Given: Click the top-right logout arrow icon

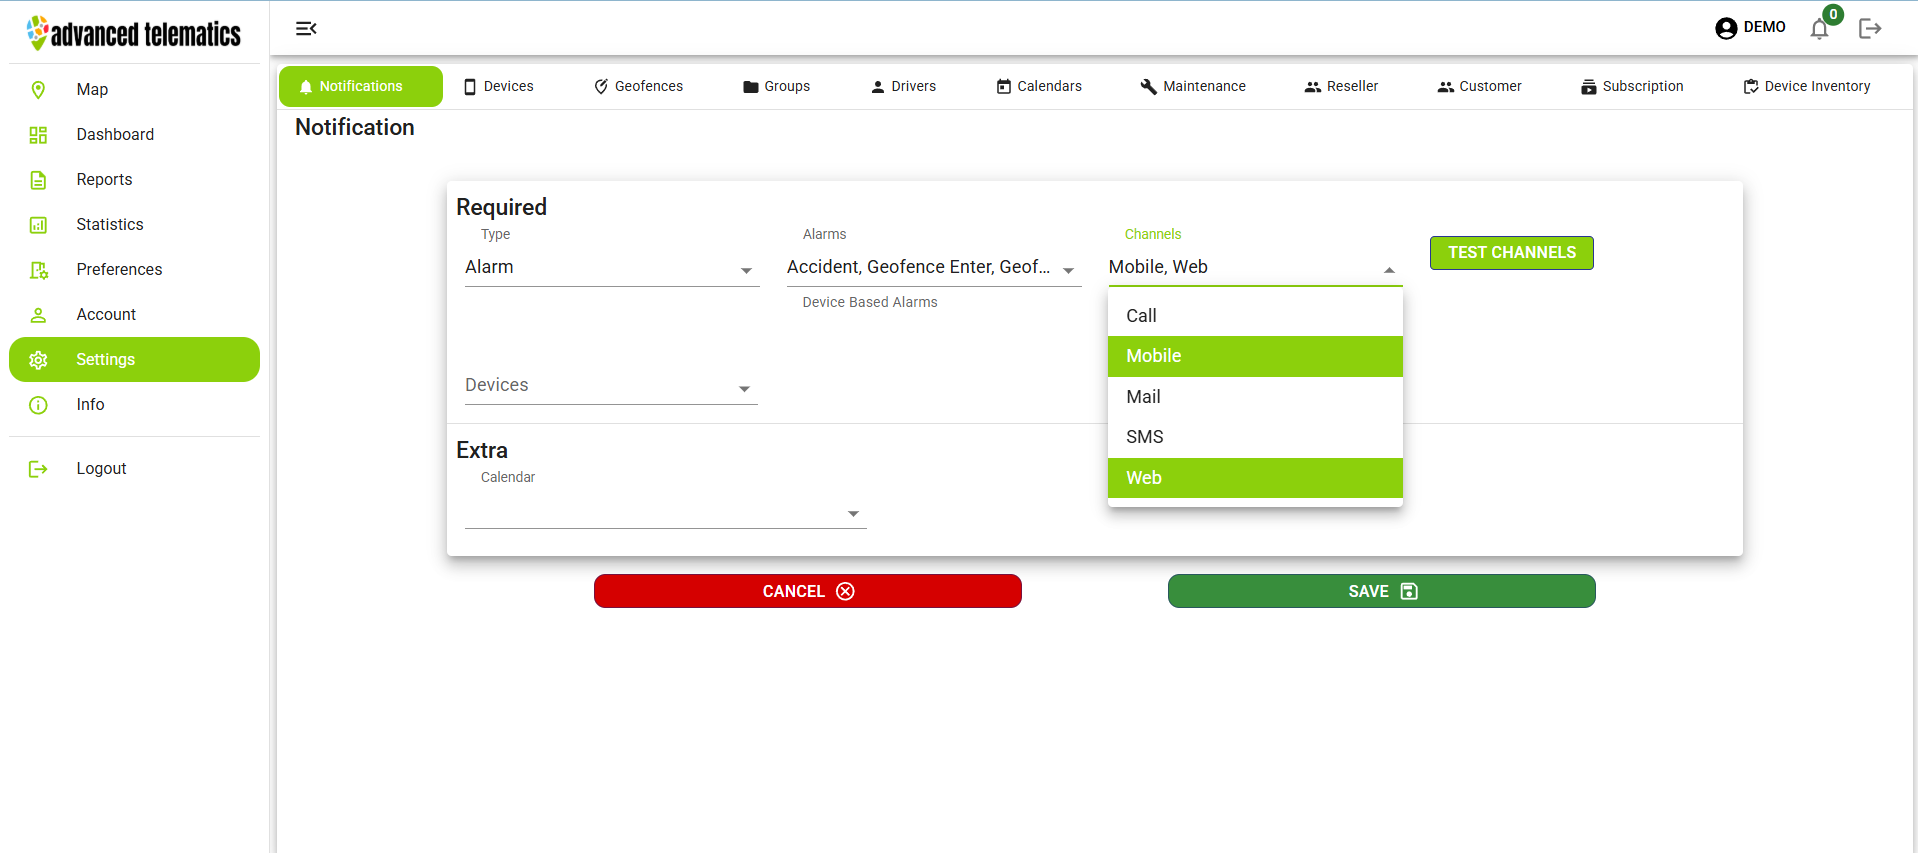Looking at the screenshot, I should pos(1870,28).
